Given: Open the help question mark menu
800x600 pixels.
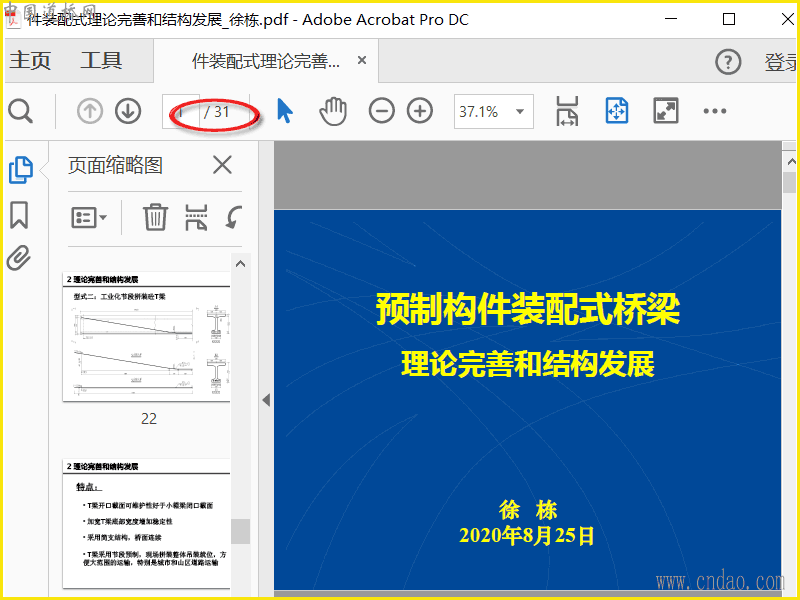Looking at the screenshot, I should click(x=728, y=62).
